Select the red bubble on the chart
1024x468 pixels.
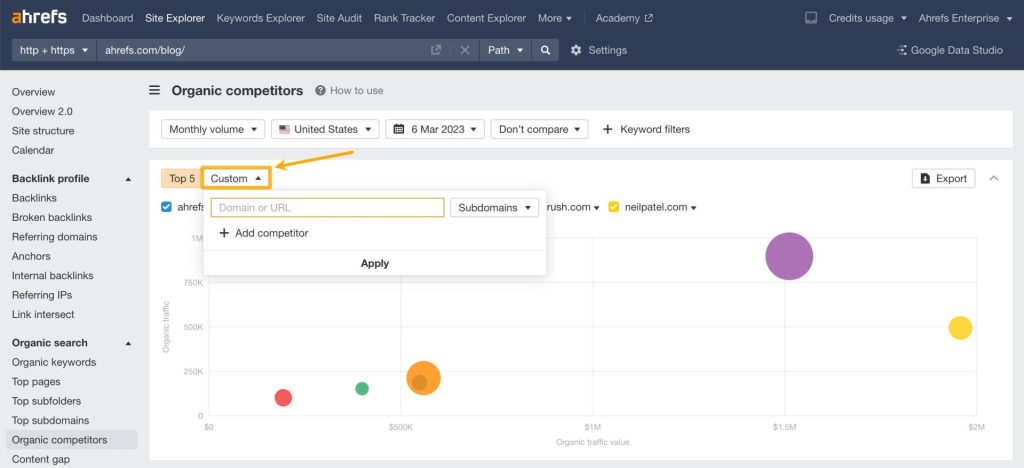click(283, 398)
